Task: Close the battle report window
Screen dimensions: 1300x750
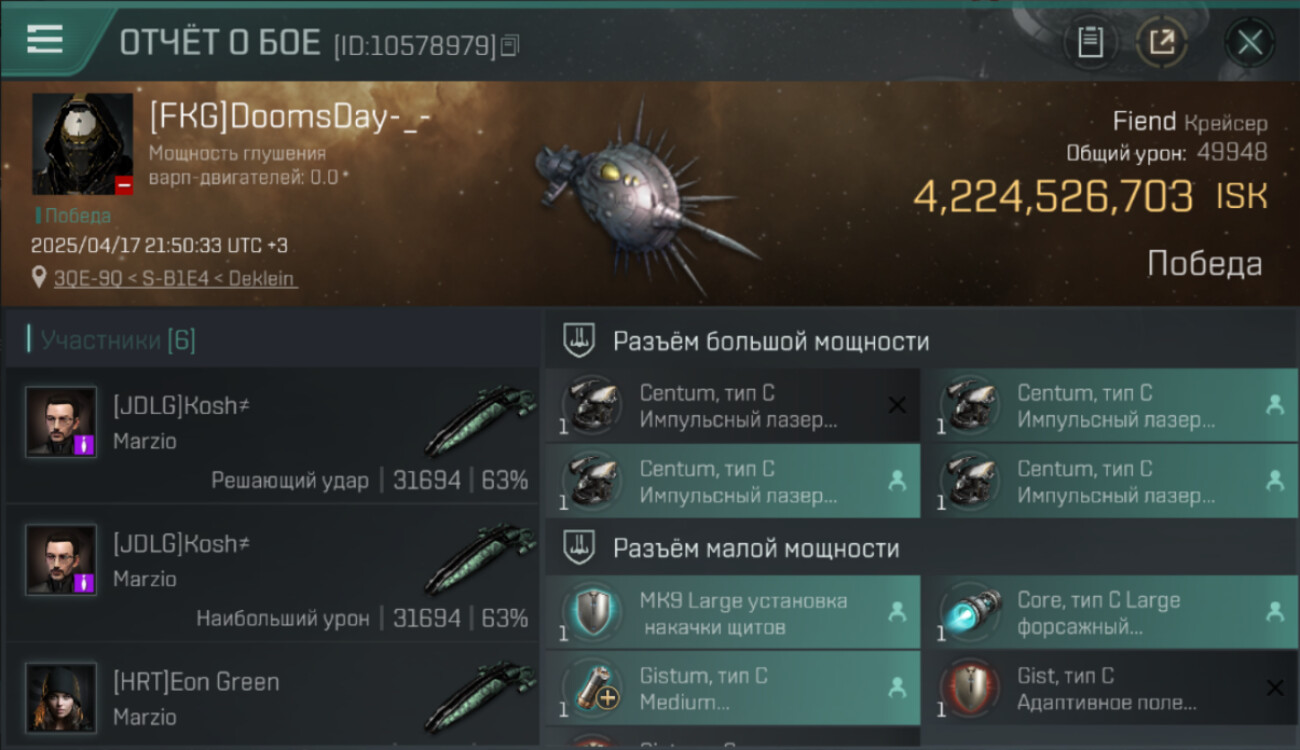Action: coord(1249,43)
